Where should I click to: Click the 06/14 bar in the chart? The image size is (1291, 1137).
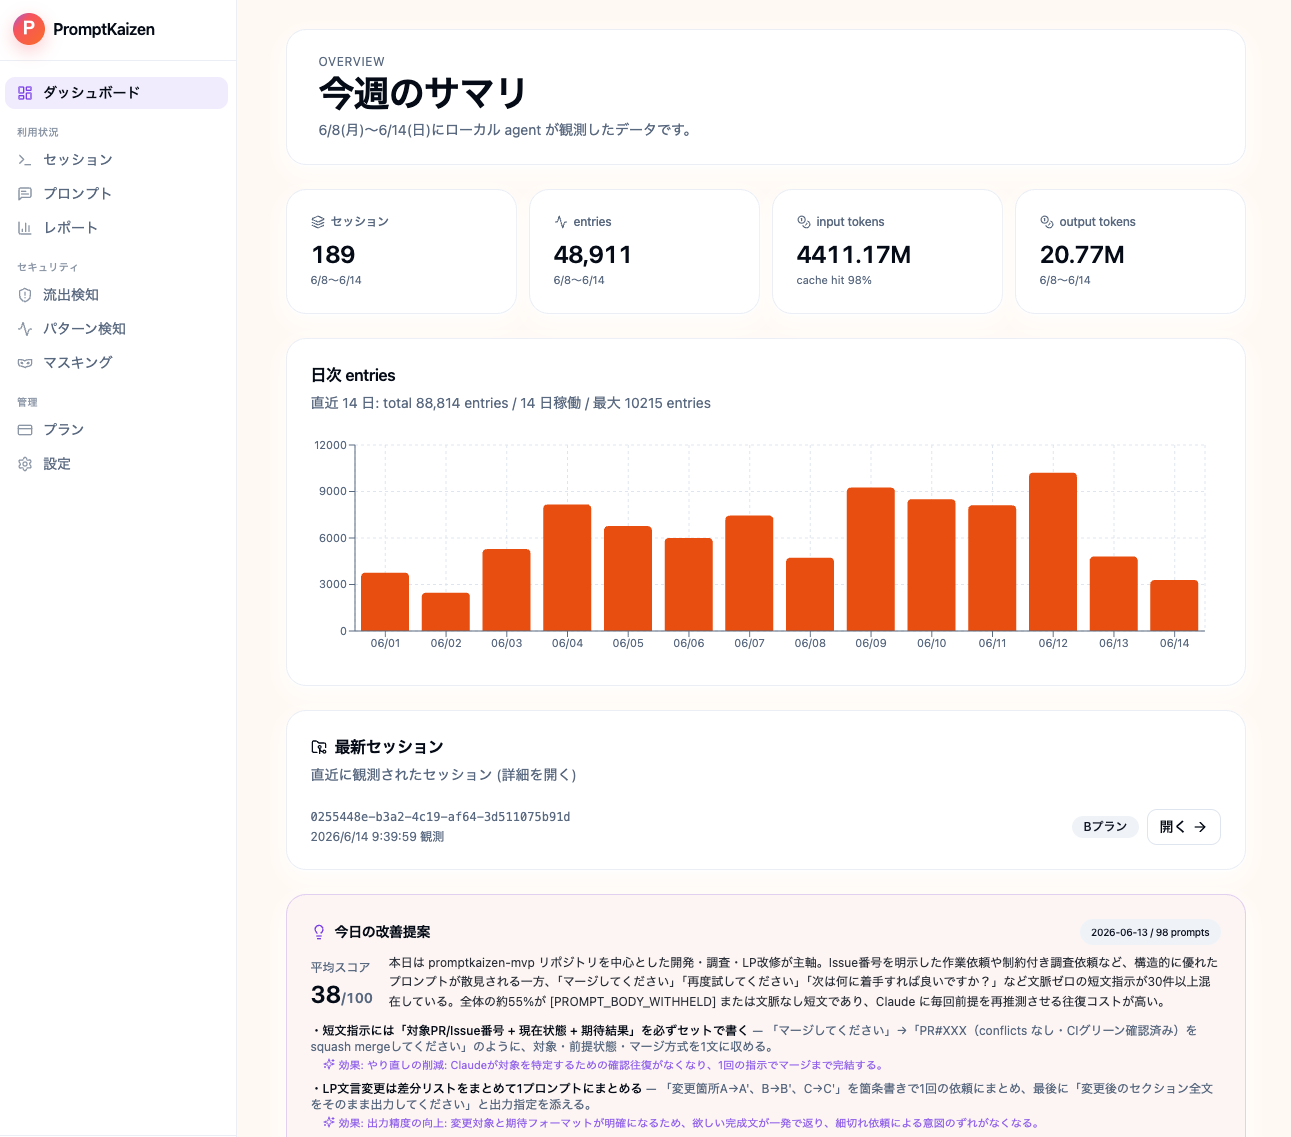click(x=1174, y=606)
